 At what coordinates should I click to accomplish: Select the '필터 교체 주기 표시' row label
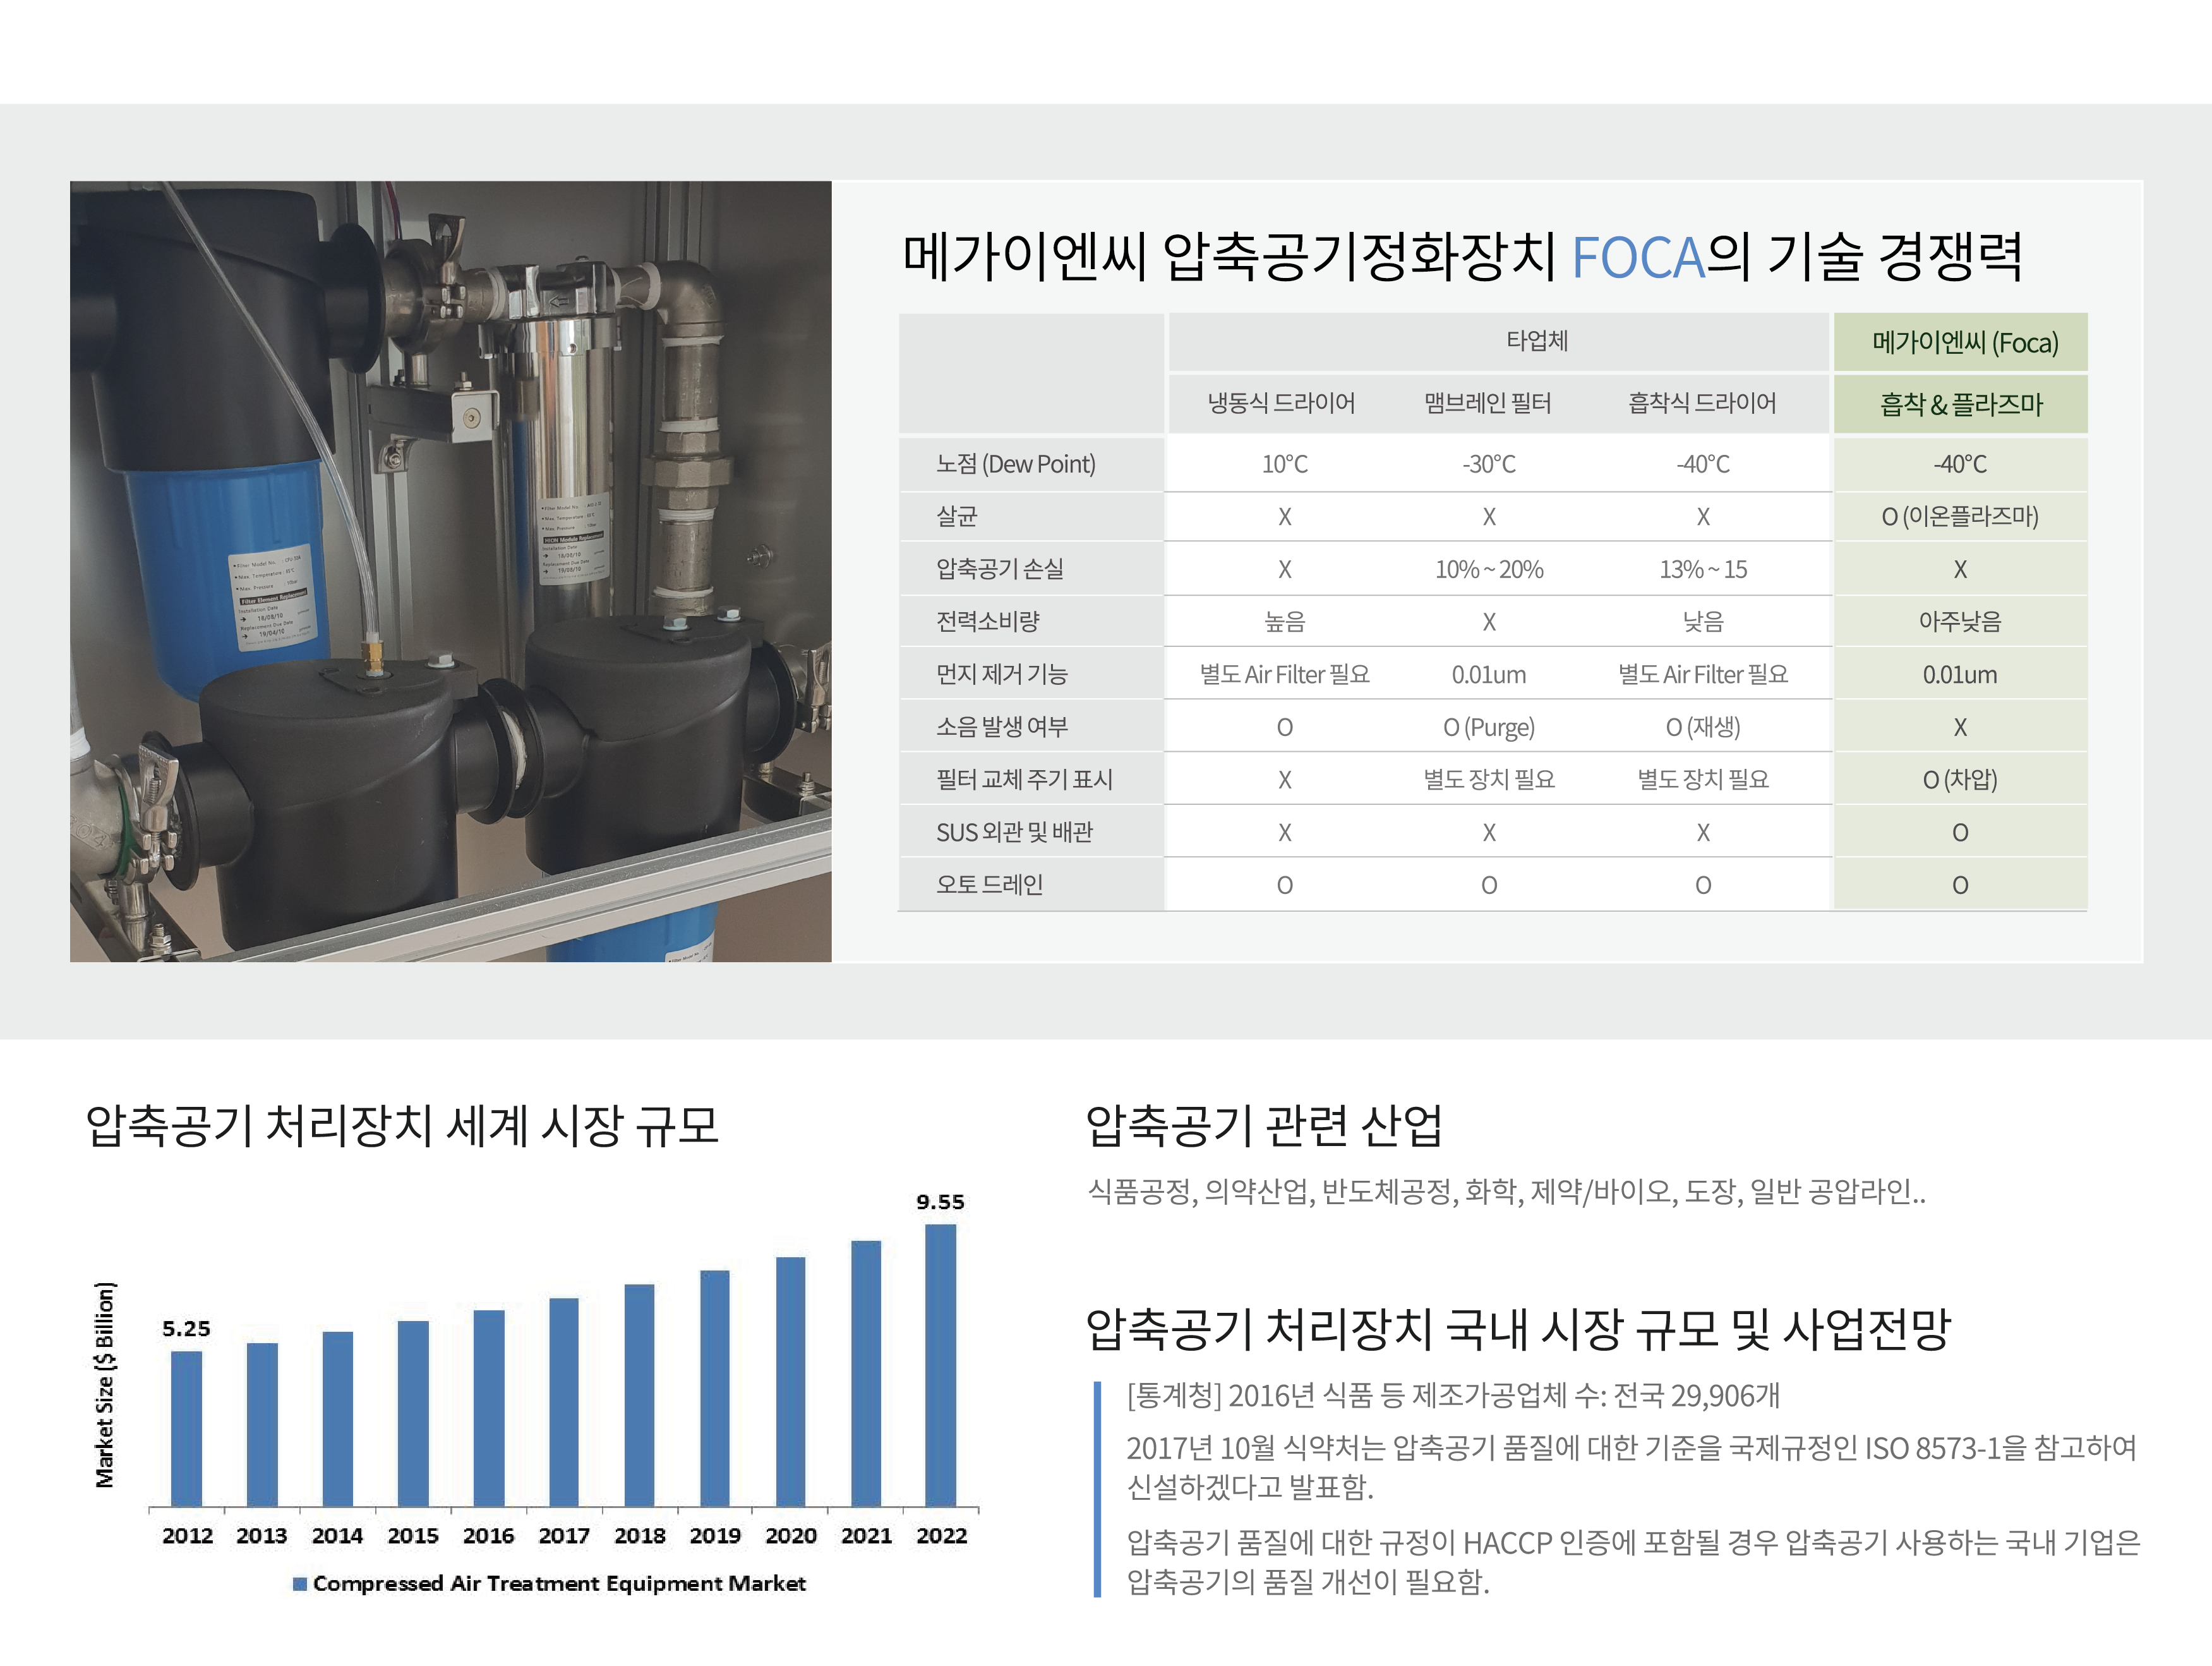pos(1024,779)
